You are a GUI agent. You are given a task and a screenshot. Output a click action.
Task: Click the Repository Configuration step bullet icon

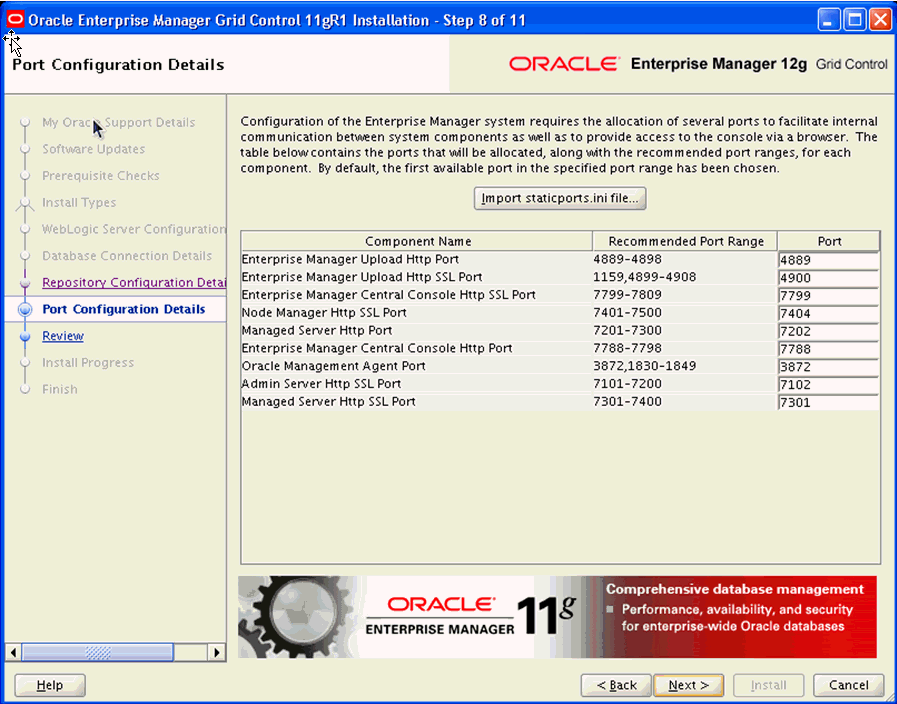point(25,283)
